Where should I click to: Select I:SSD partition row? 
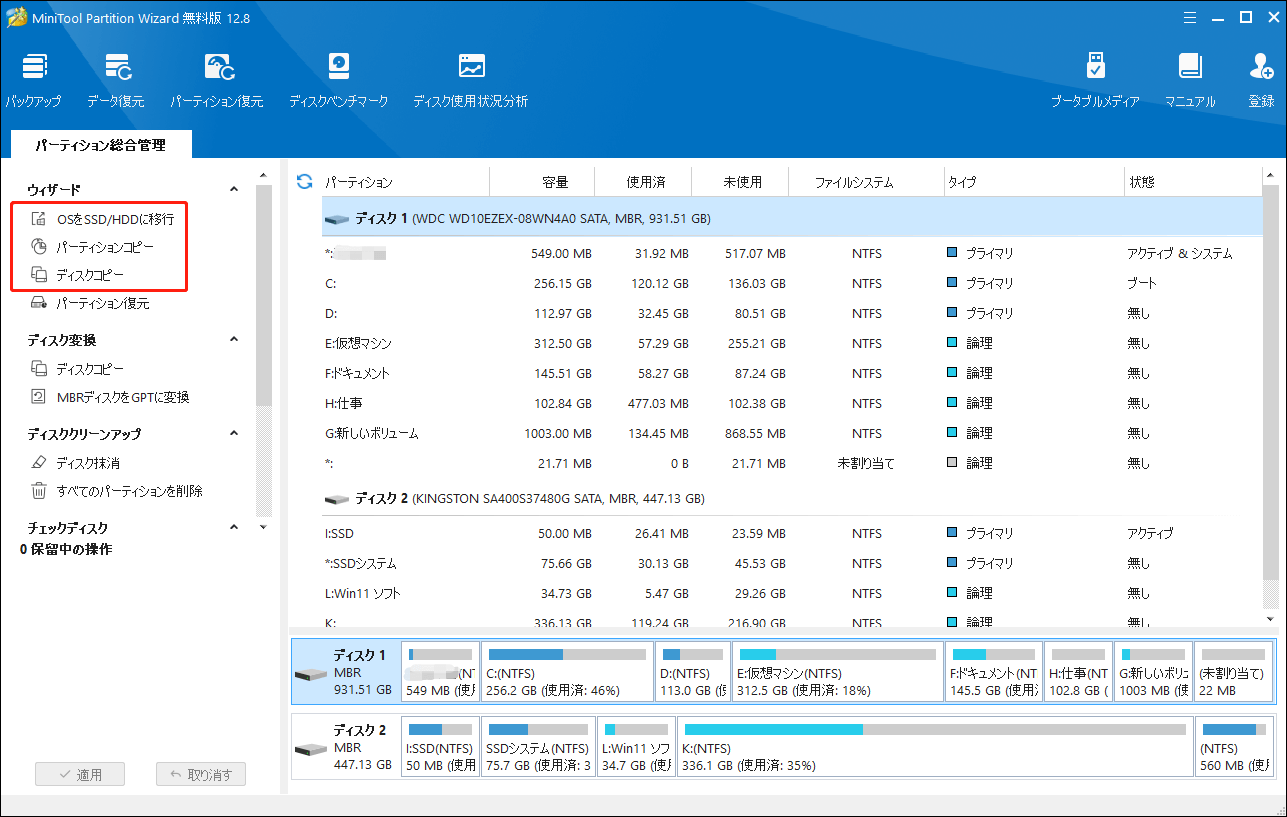(792, 533)
